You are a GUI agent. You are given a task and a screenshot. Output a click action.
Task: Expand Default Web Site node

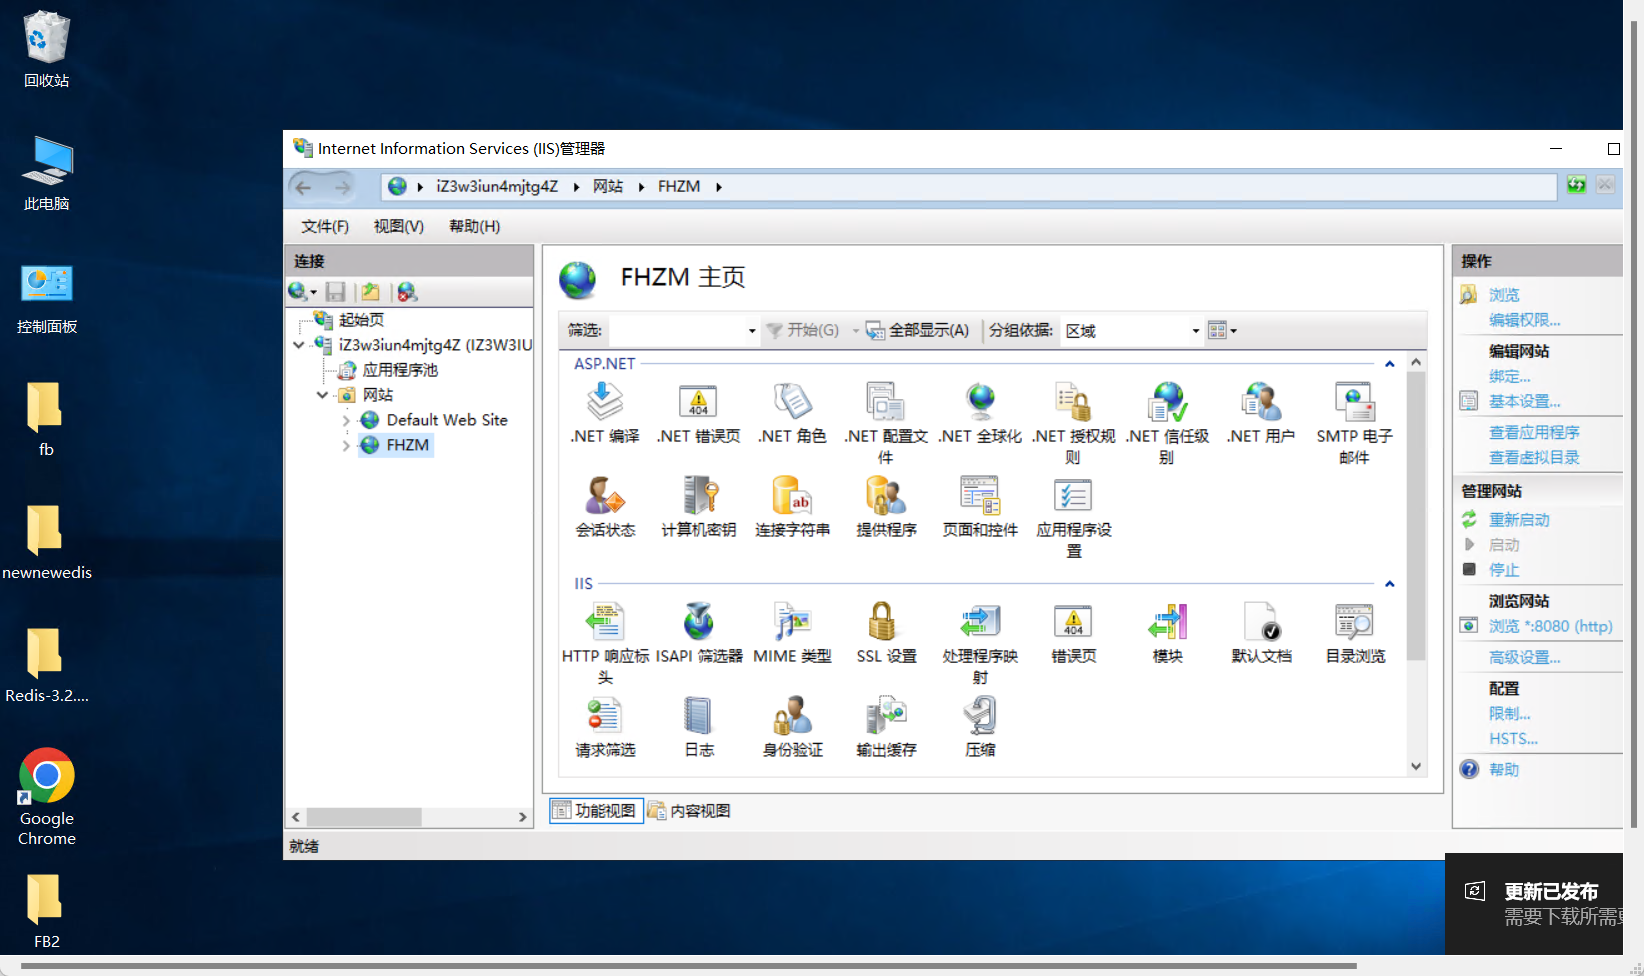point(346,421)
